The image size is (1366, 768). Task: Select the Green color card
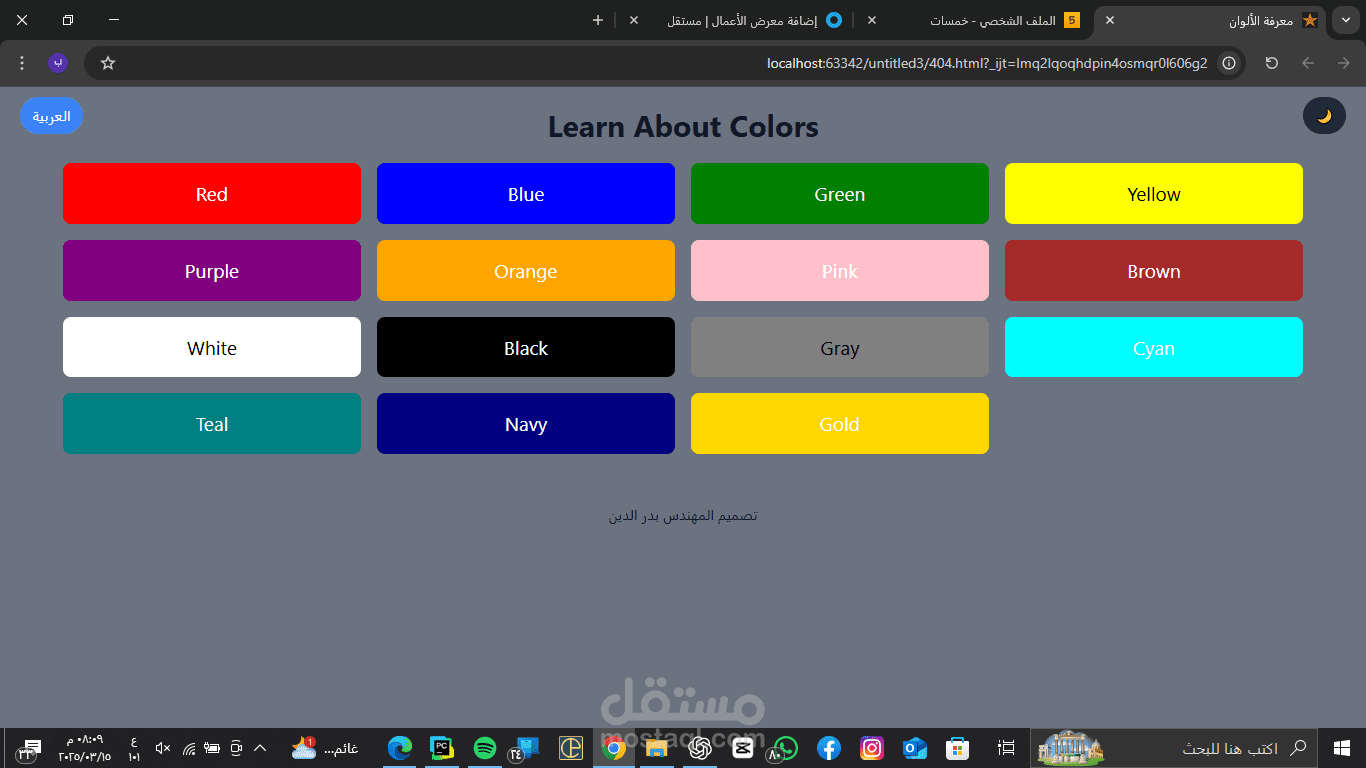click(x=840, y=194)
